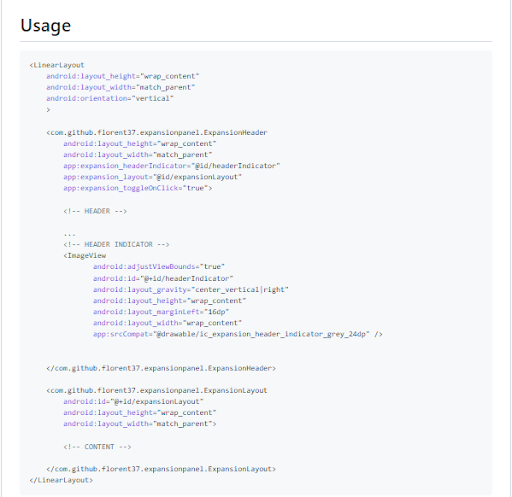Click android:layout_width="match_parent" under LinearLayout
Viewport: 512px width, 497px height.
coord(121,87)
